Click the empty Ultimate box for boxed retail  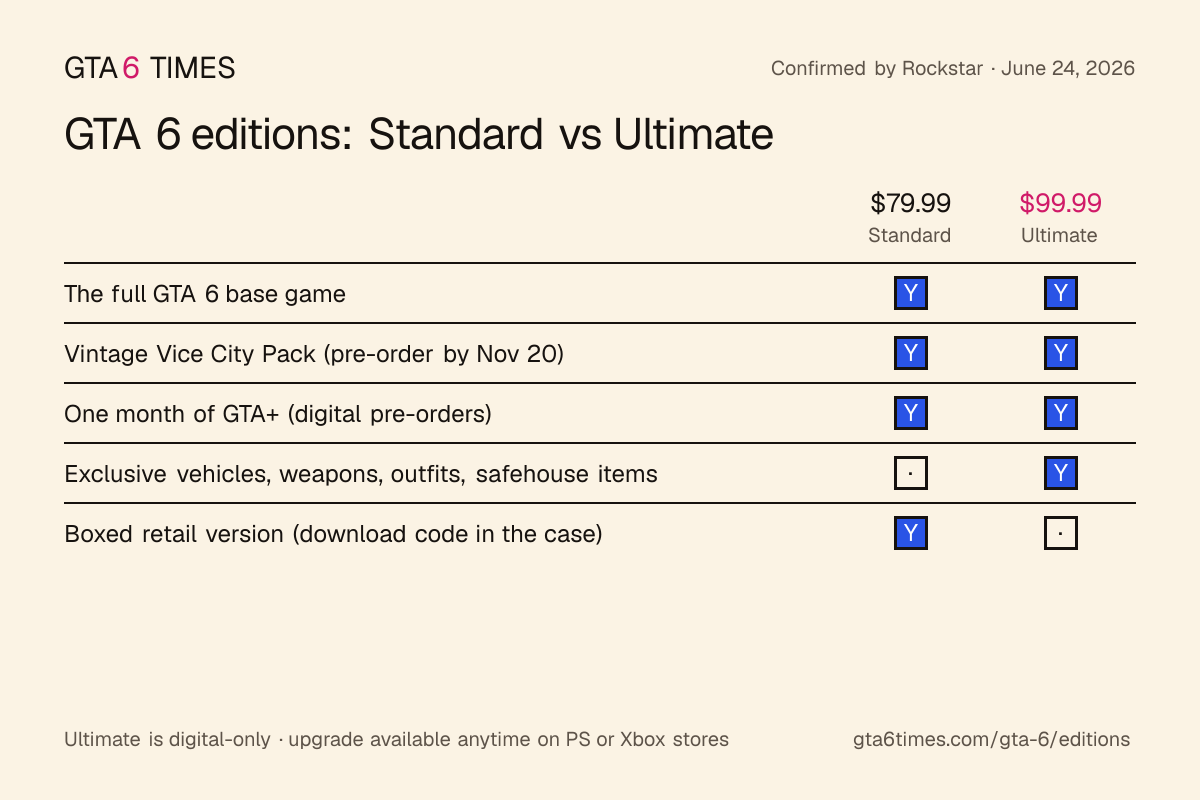coord(1060,533)
